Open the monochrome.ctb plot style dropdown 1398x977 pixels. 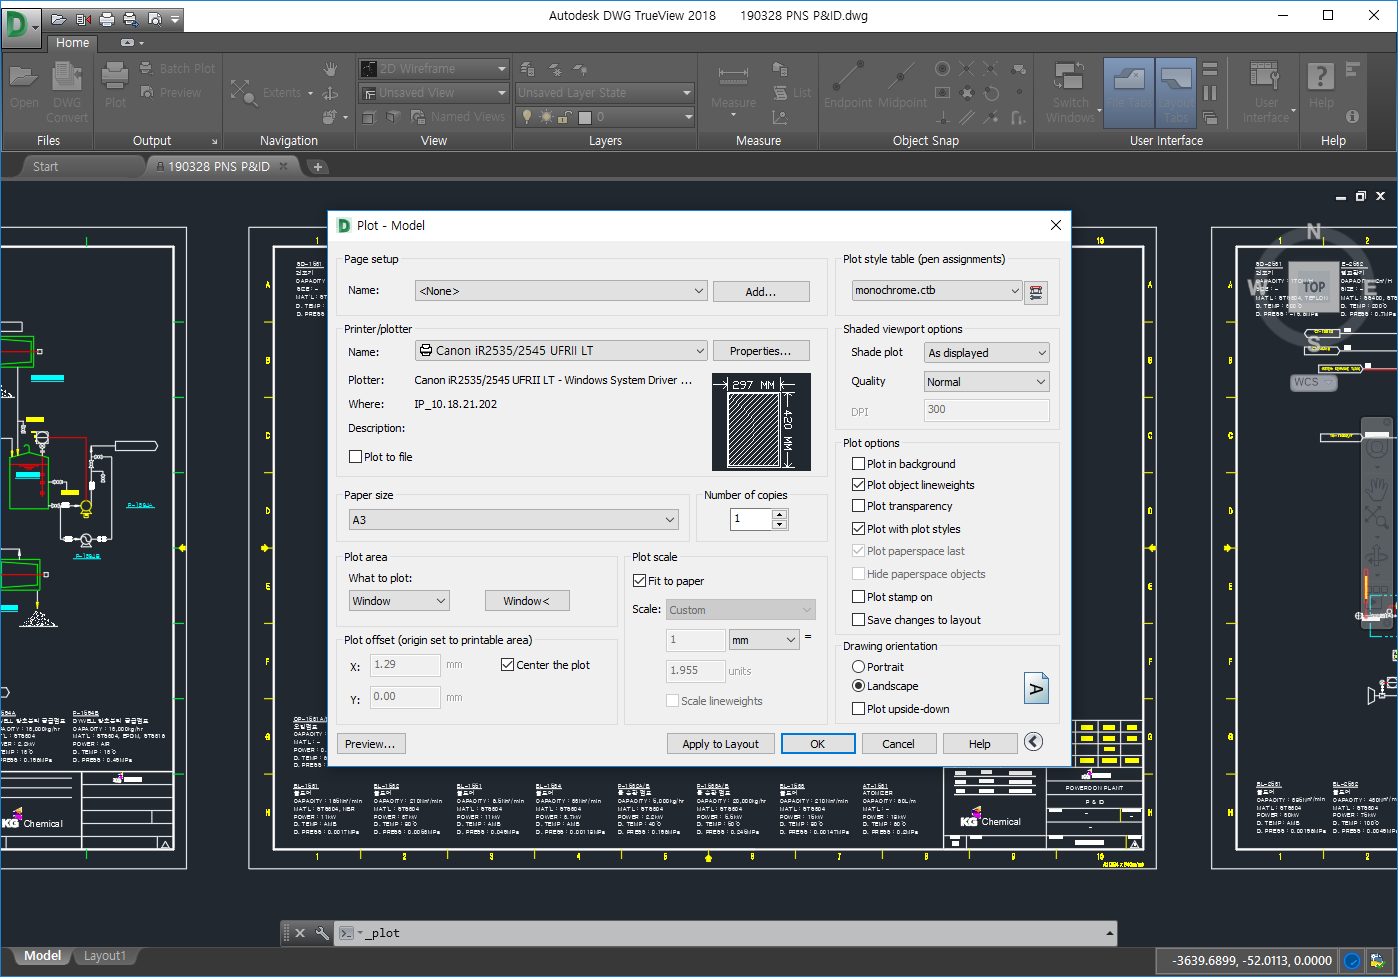936,290
